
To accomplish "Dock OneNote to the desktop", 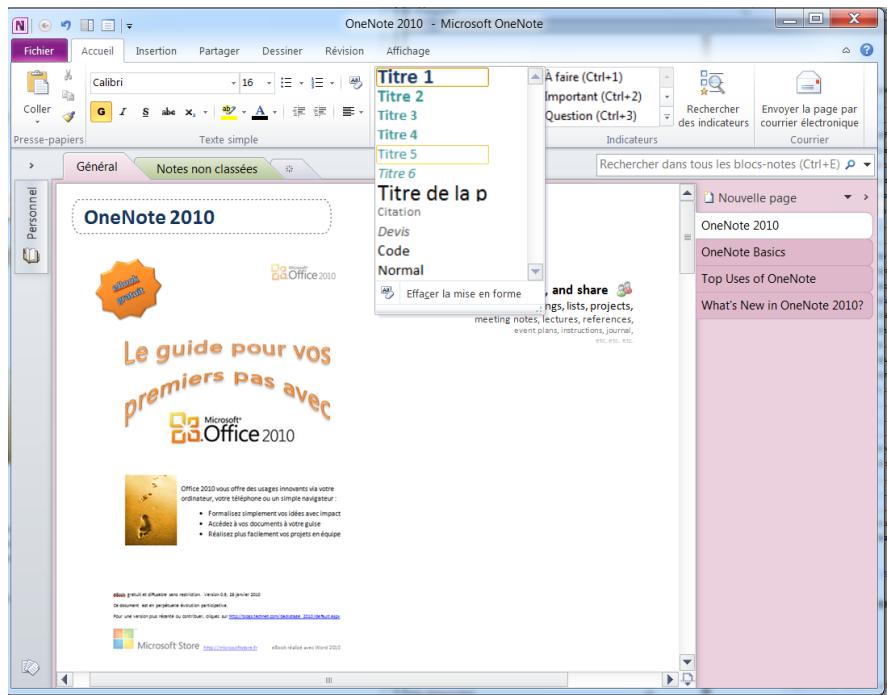I will tap(87, 25).
